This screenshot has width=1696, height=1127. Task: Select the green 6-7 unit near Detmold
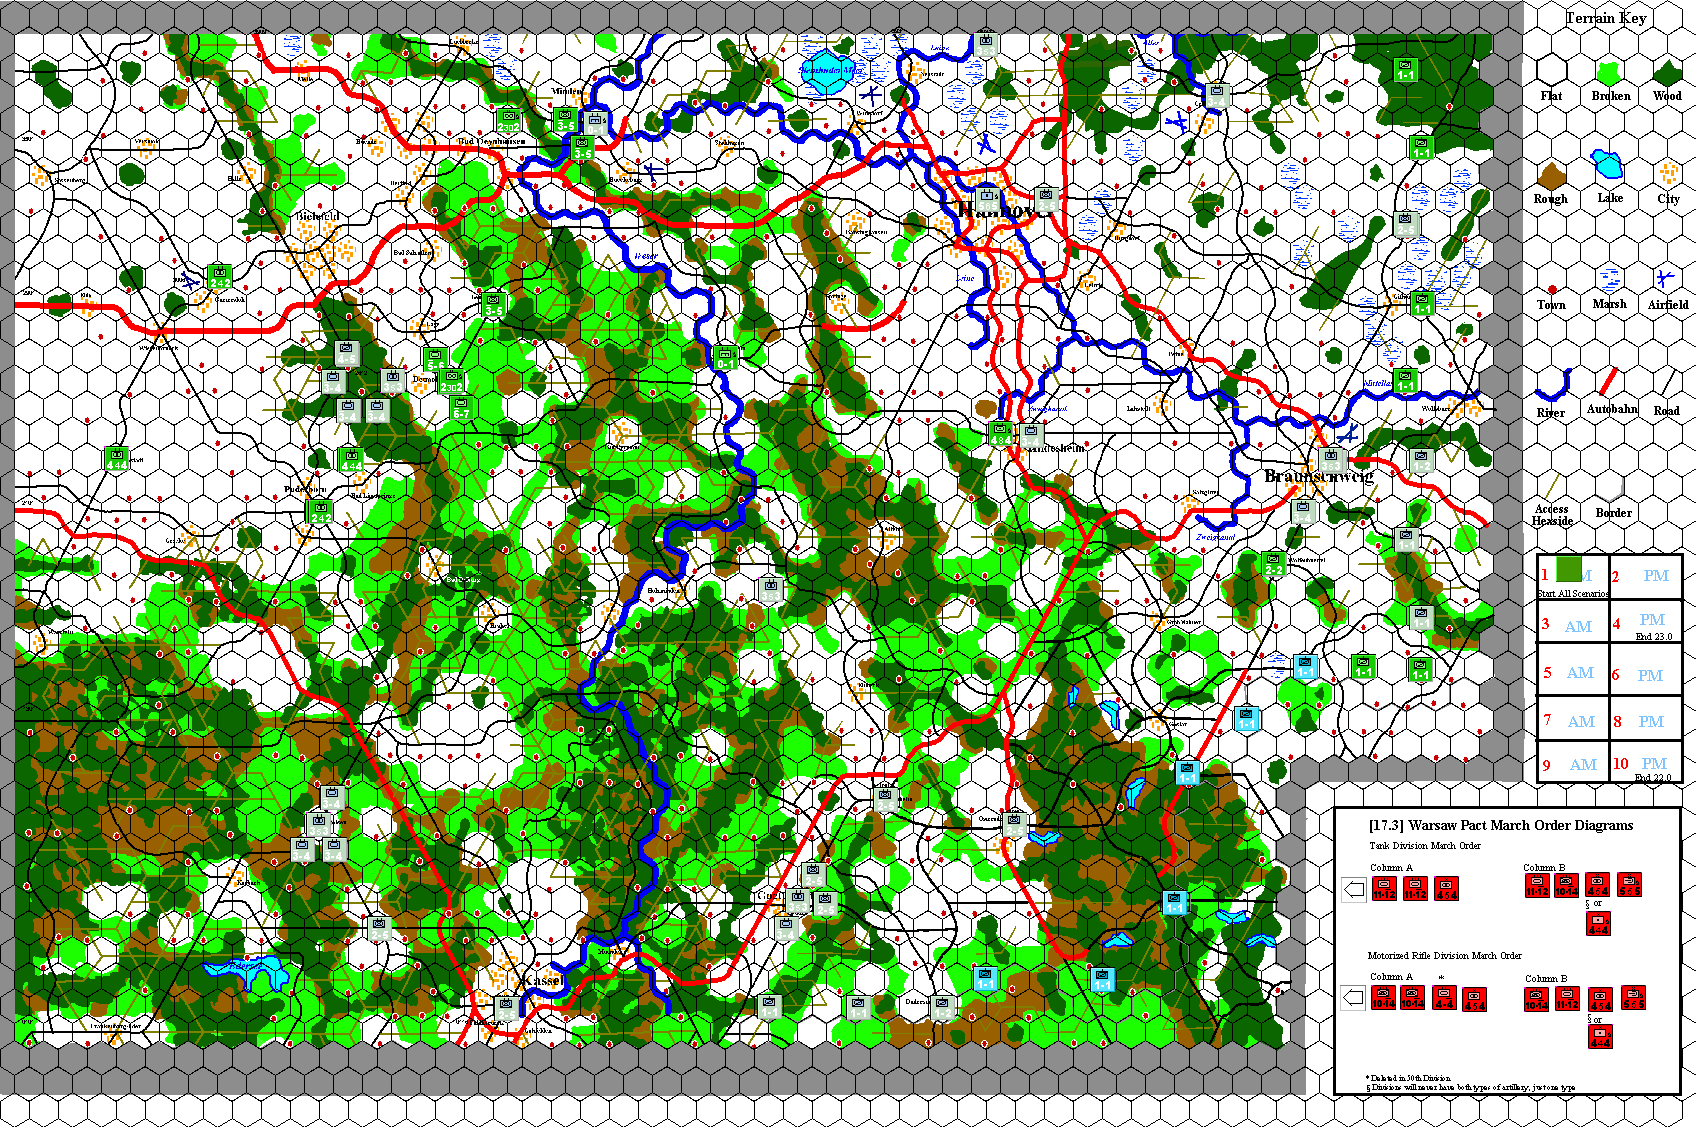[x=461, y=407]
